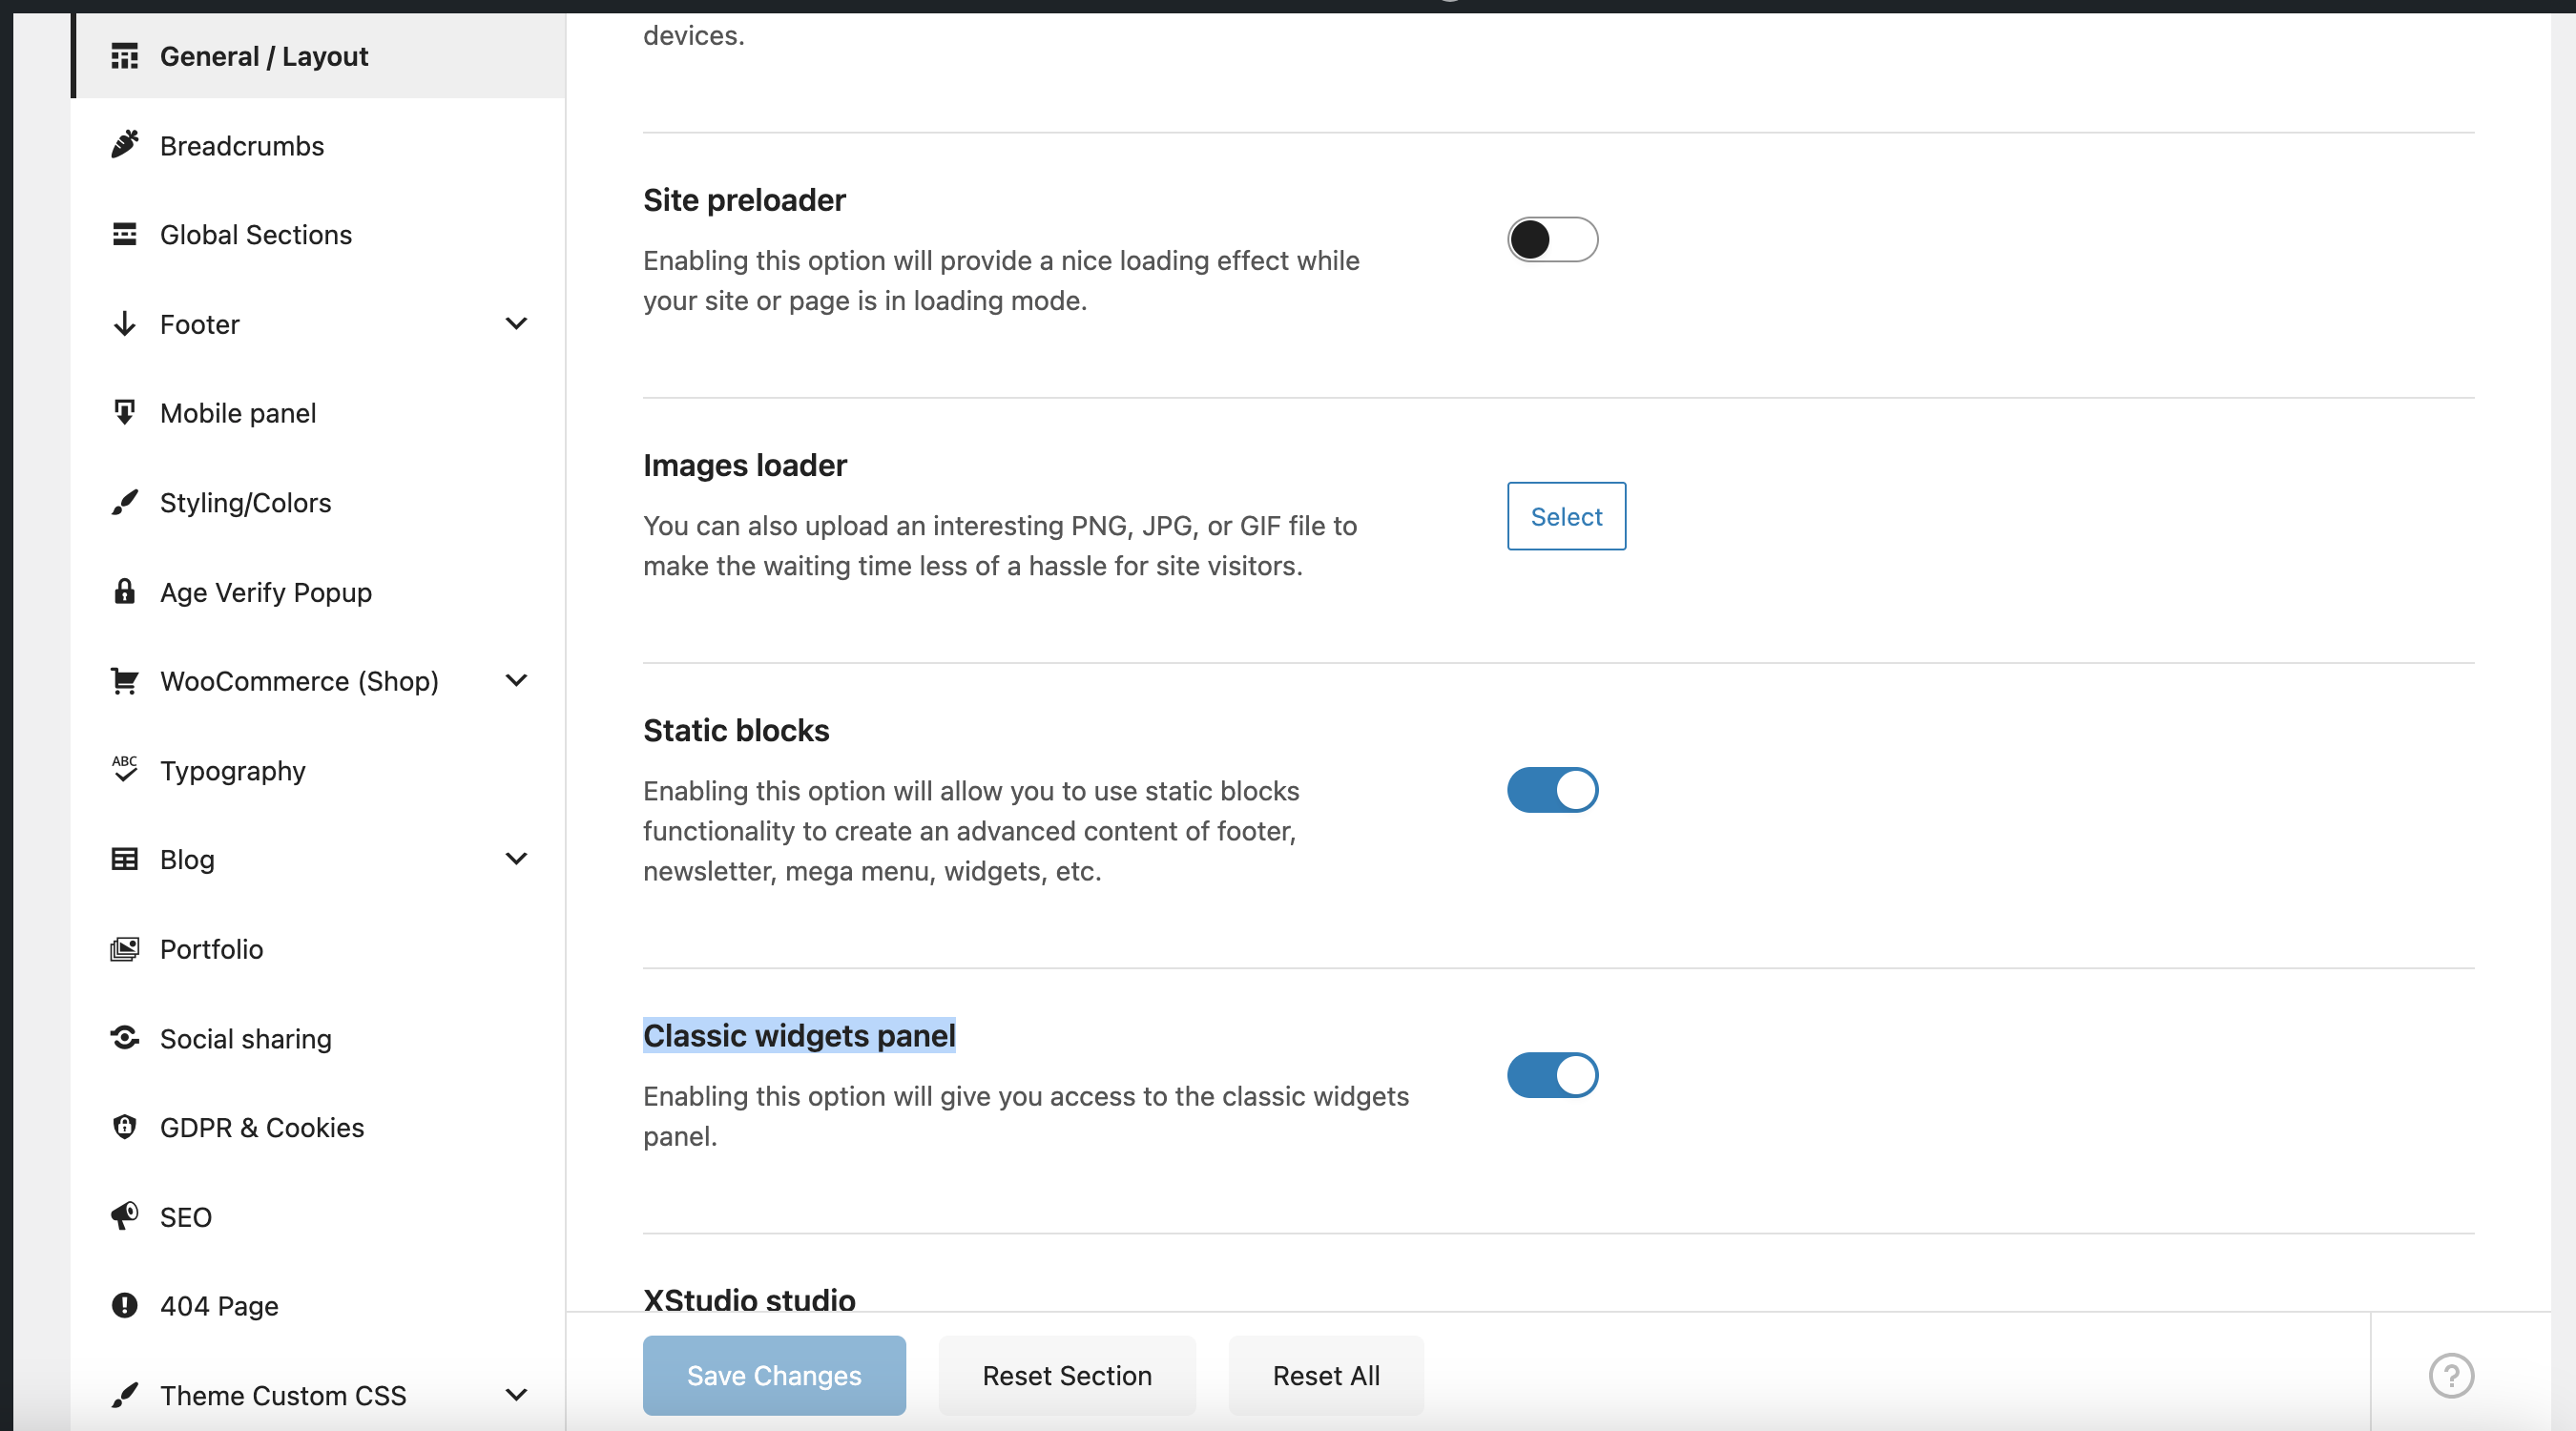Click the Age Verify Popup lock icon

point(124,591)
